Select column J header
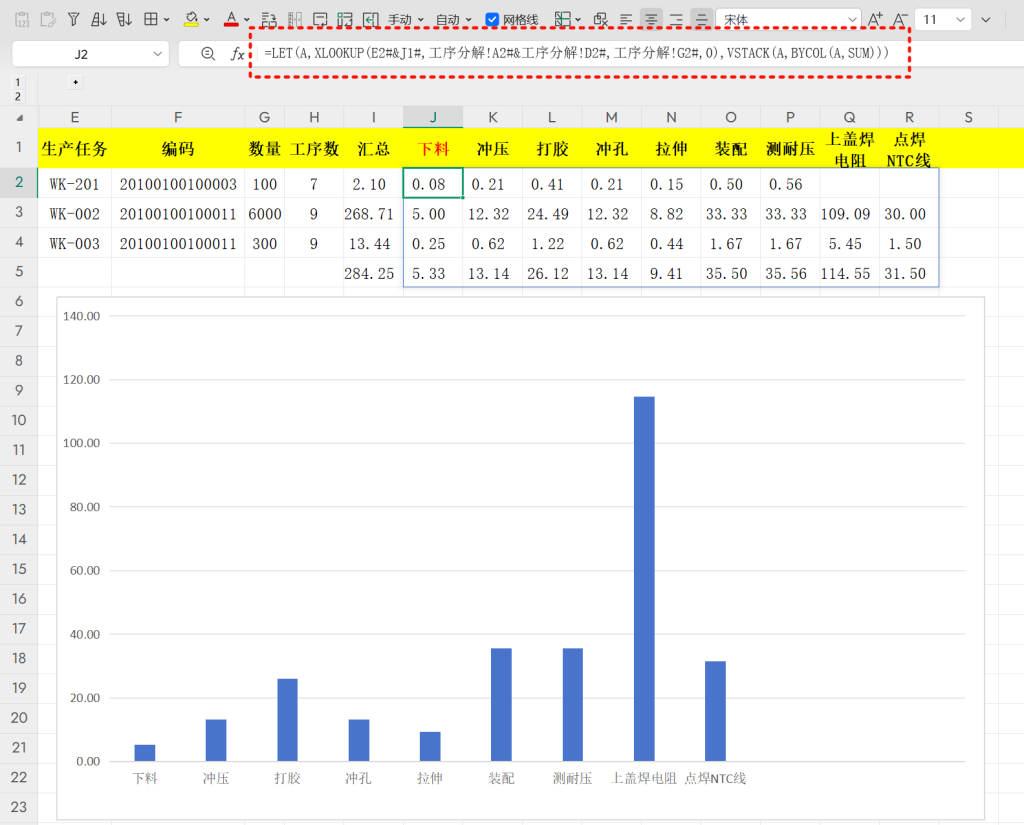Image resolution: width=1024 pixels, height=825 pixels. coord(433,117)
